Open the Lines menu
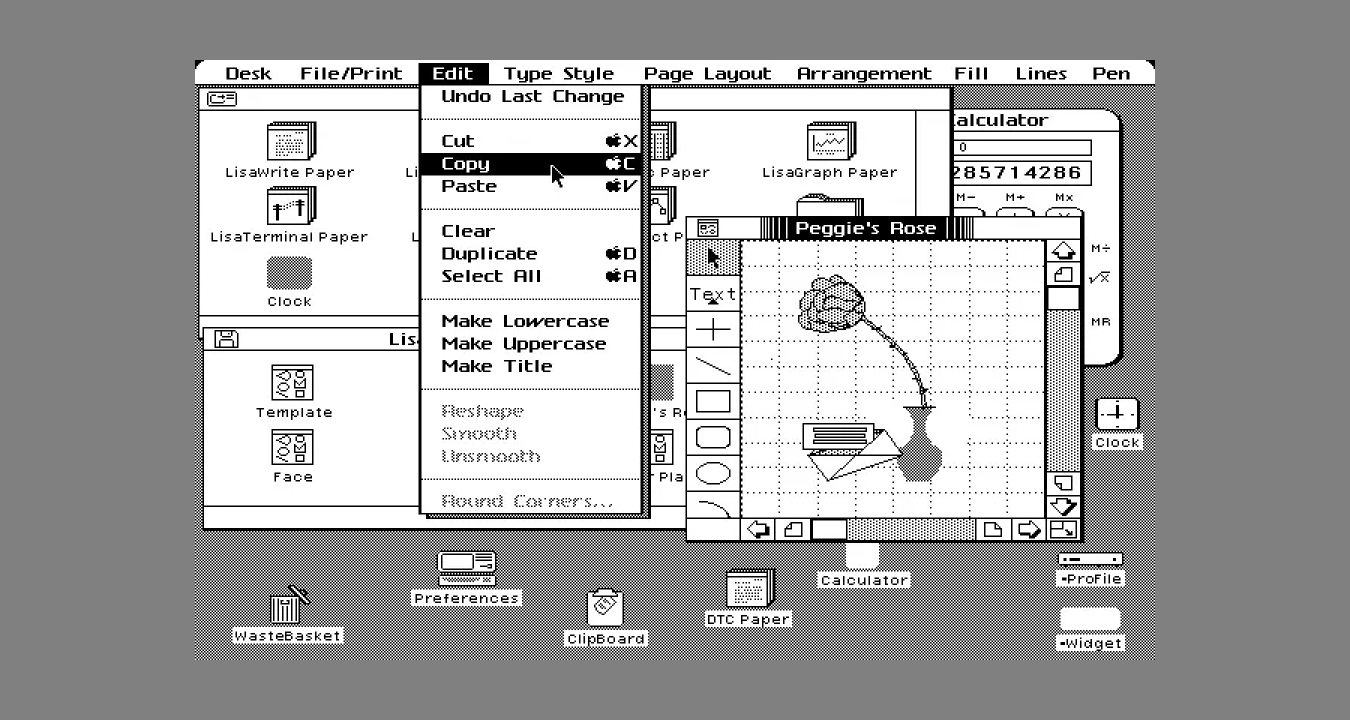1350x720 pixels. [x=1041, y=73]
